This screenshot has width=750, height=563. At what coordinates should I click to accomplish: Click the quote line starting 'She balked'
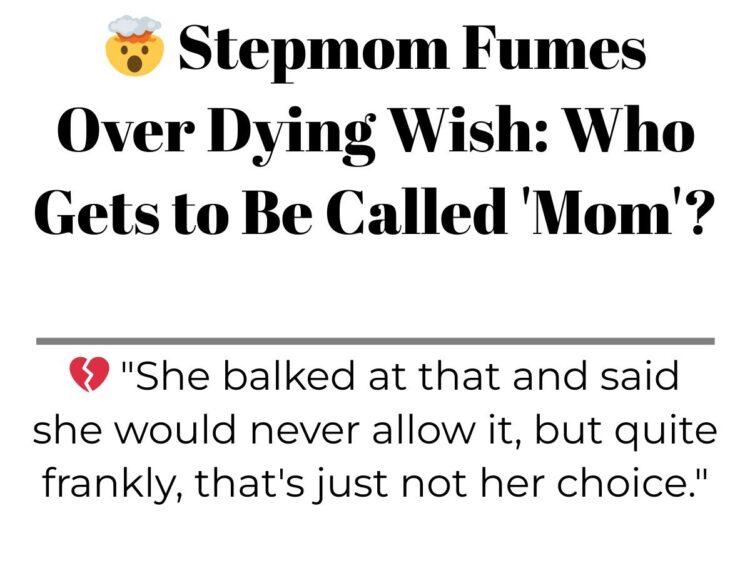pos(400,376)
